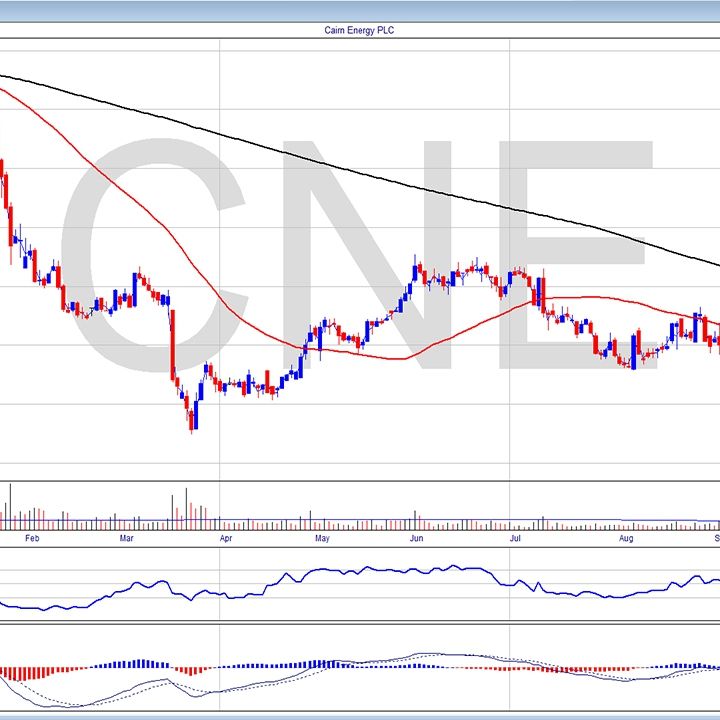Select the Aug label on date axis
720x720 pixels.
(x=626, y=538)
